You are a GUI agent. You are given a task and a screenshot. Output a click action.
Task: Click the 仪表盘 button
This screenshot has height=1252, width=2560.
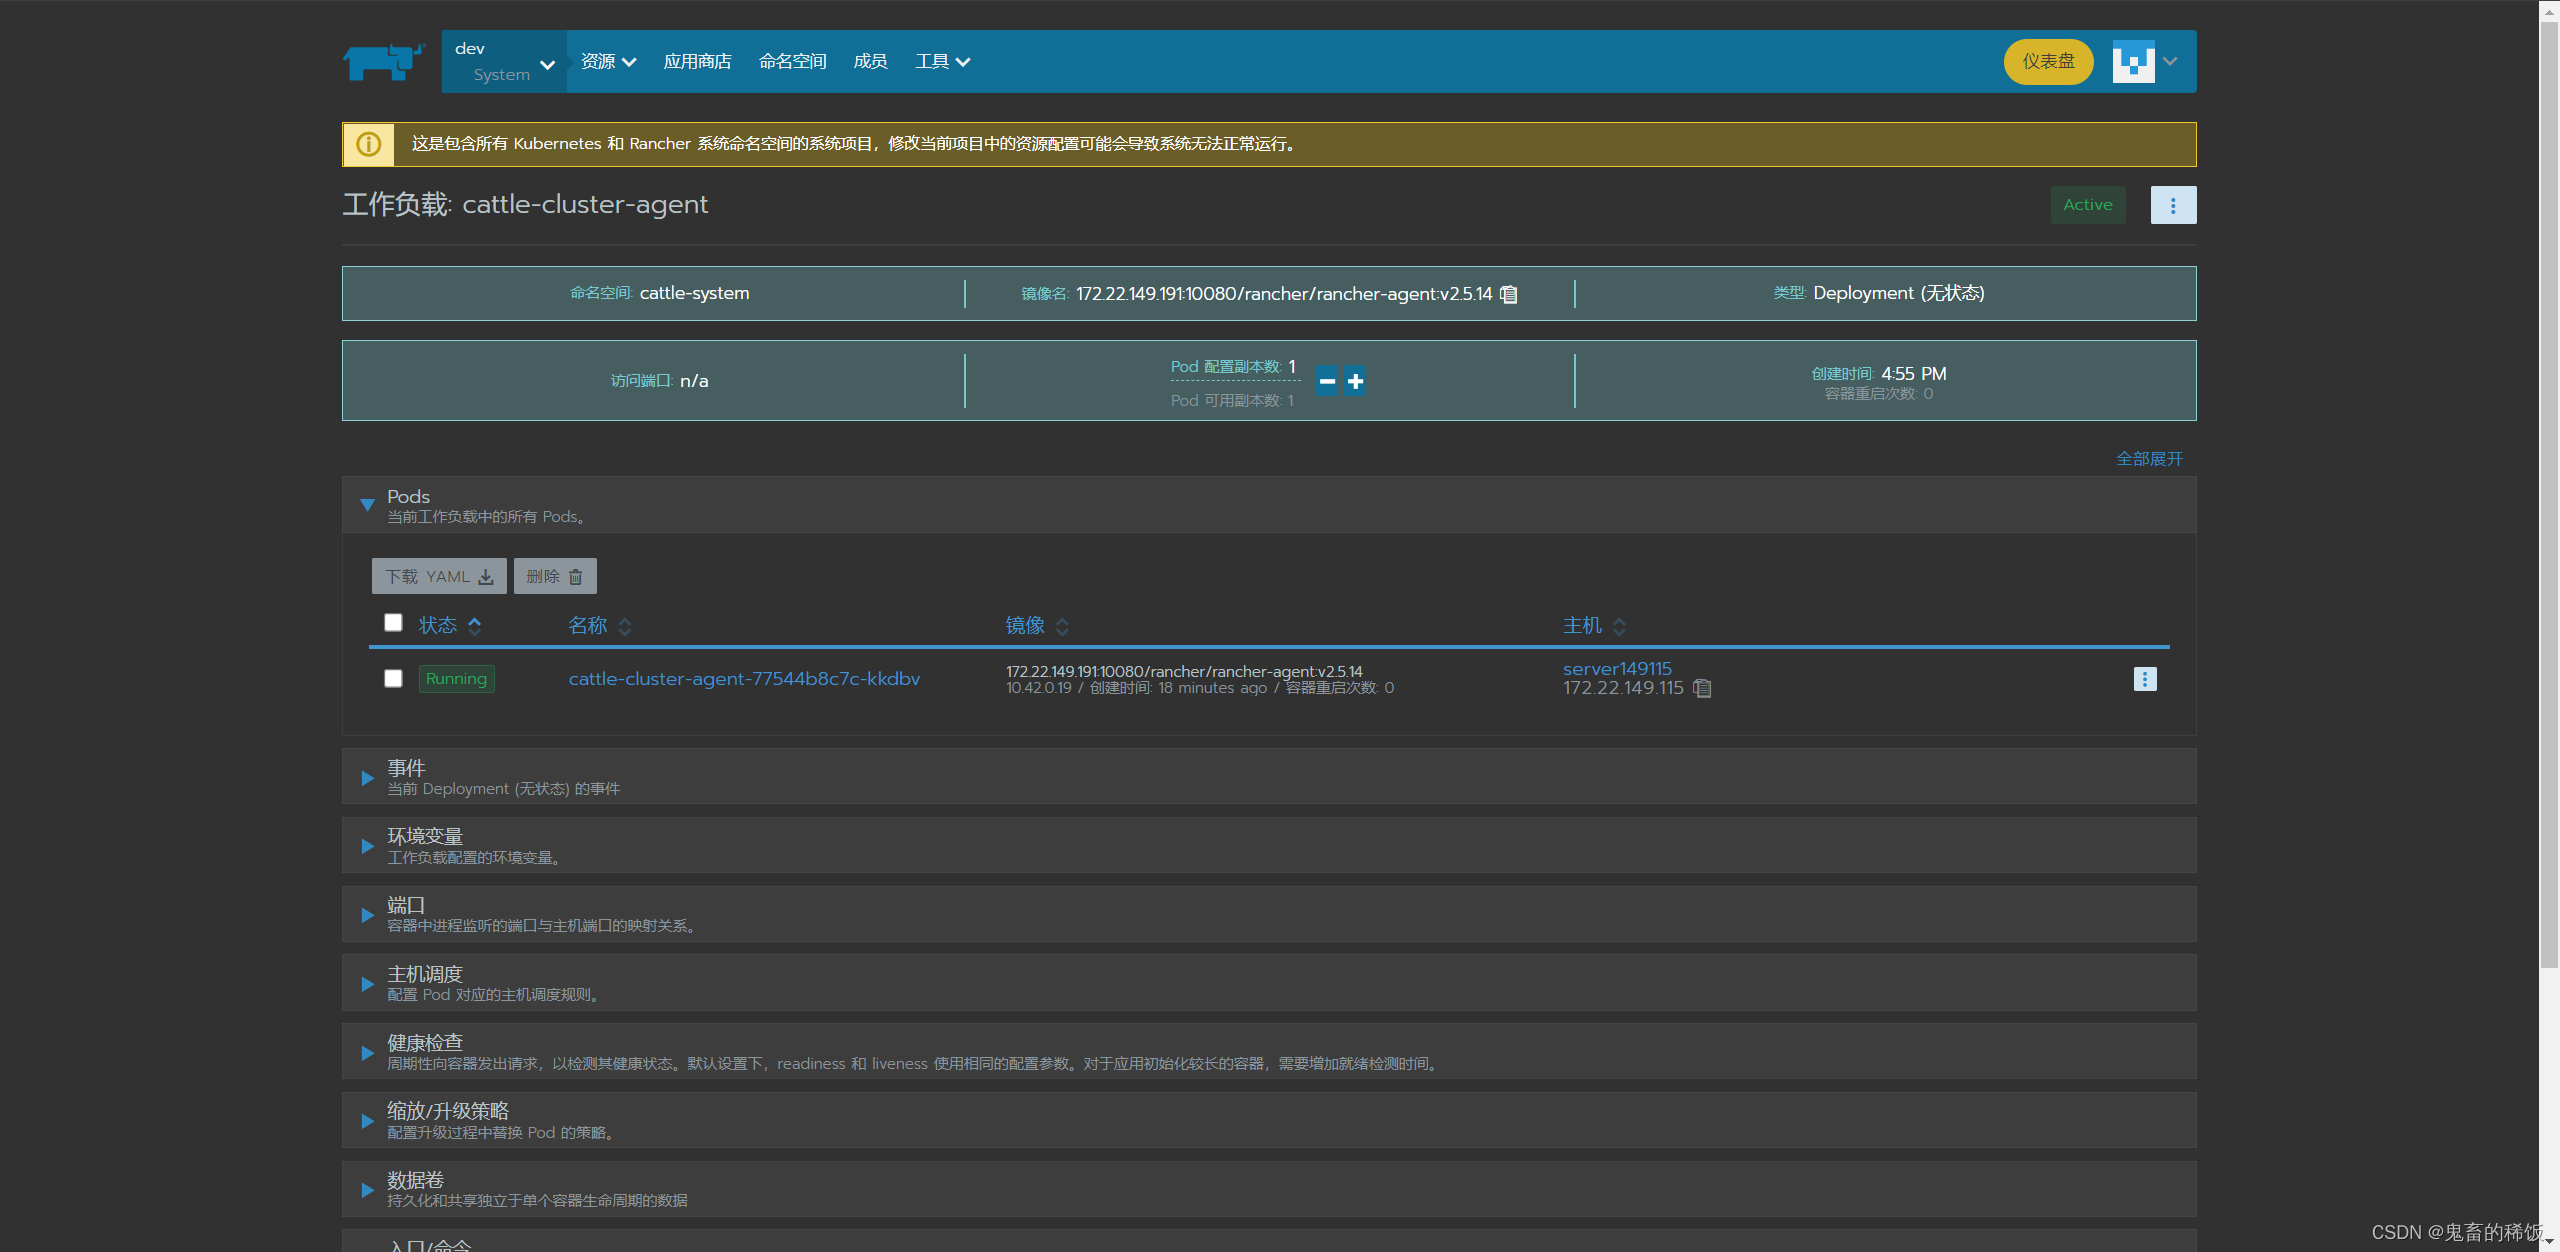(x=2047, y=62)
